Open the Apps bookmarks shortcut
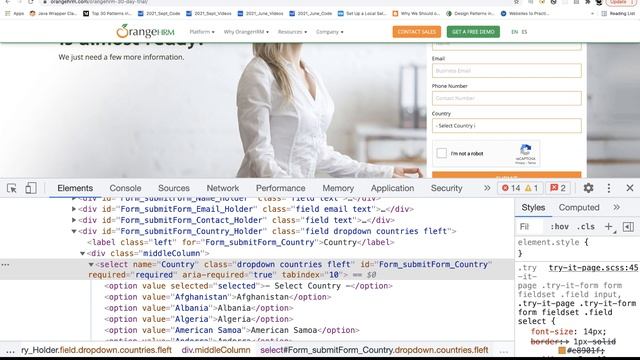Image resolution: width=640 pixels, height=360 pixels. [14, 13]
